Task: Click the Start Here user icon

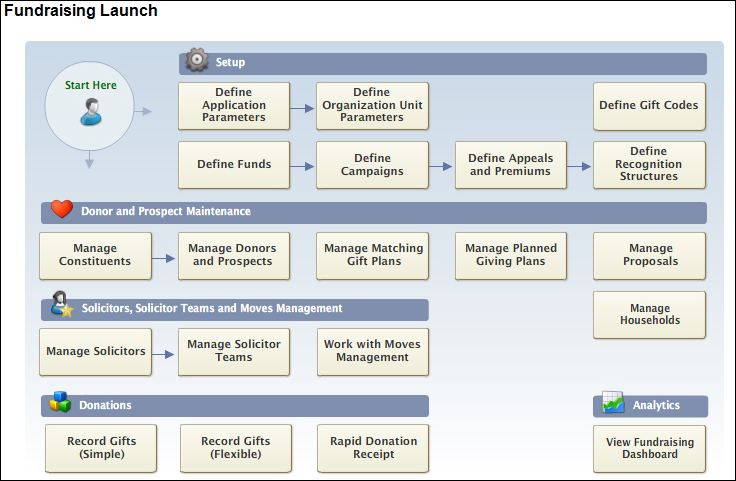Action: (91, 110)
